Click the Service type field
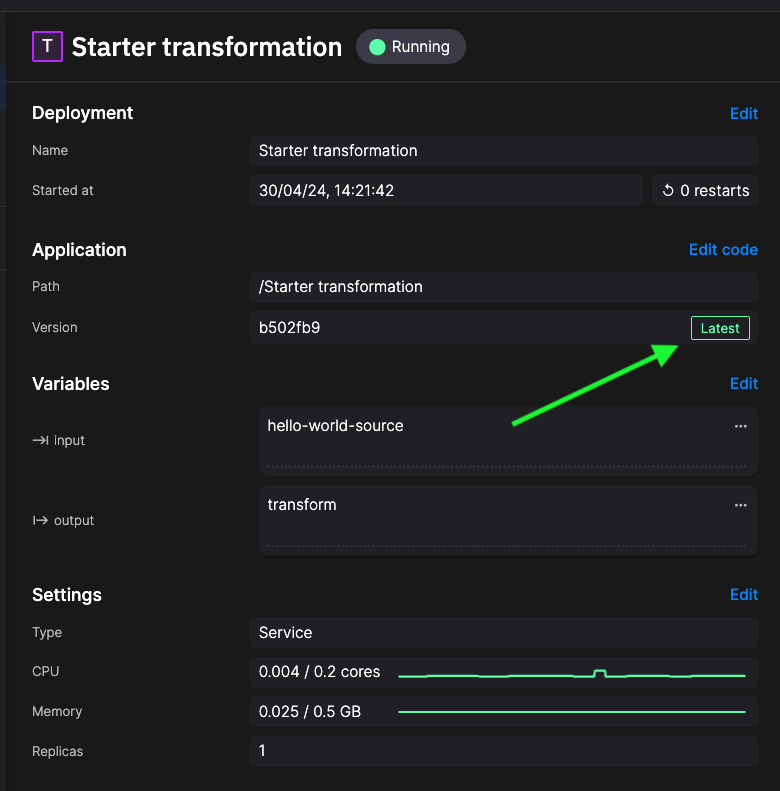This screenshot has width=780, height=791. pos(503,633)
